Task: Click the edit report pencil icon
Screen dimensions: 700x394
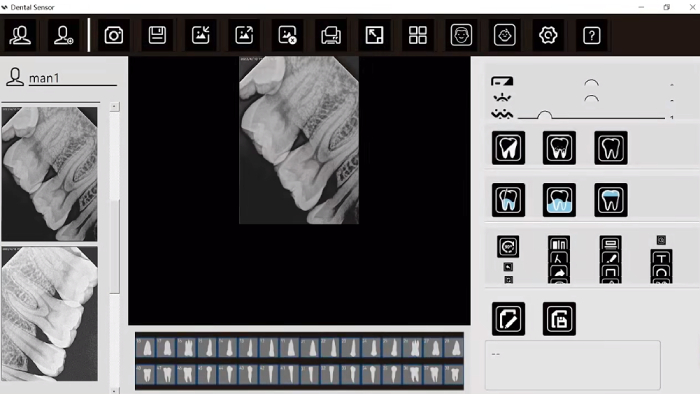Action: 508,319
